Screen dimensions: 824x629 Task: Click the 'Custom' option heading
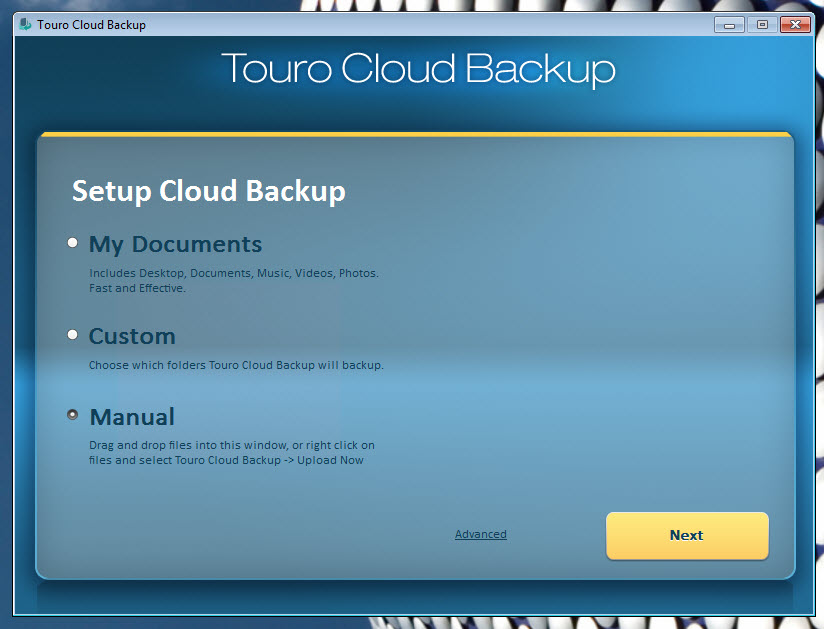(132, 336)
